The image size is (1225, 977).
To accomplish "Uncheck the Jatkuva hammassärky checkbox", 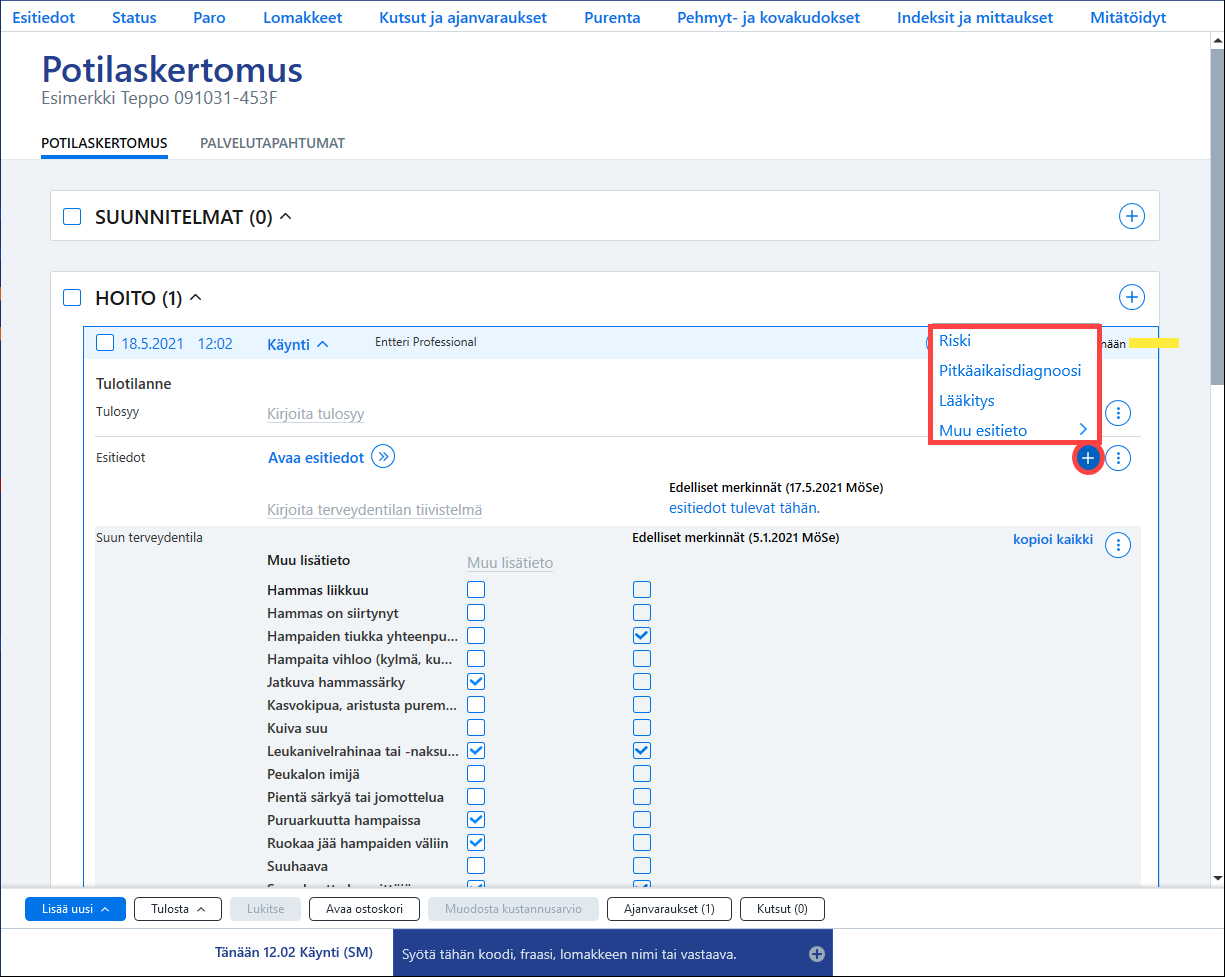I will tap(476, 682).
